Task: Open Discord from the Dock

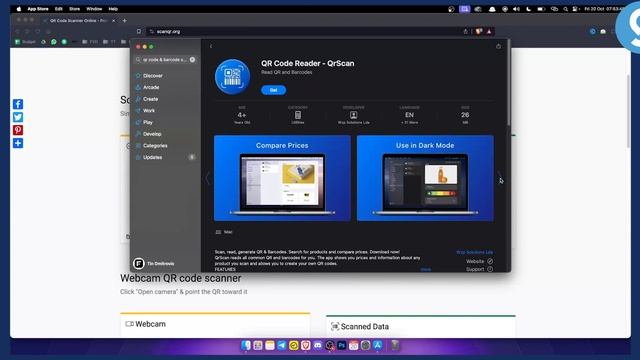Action: click(x=318, y=346)
